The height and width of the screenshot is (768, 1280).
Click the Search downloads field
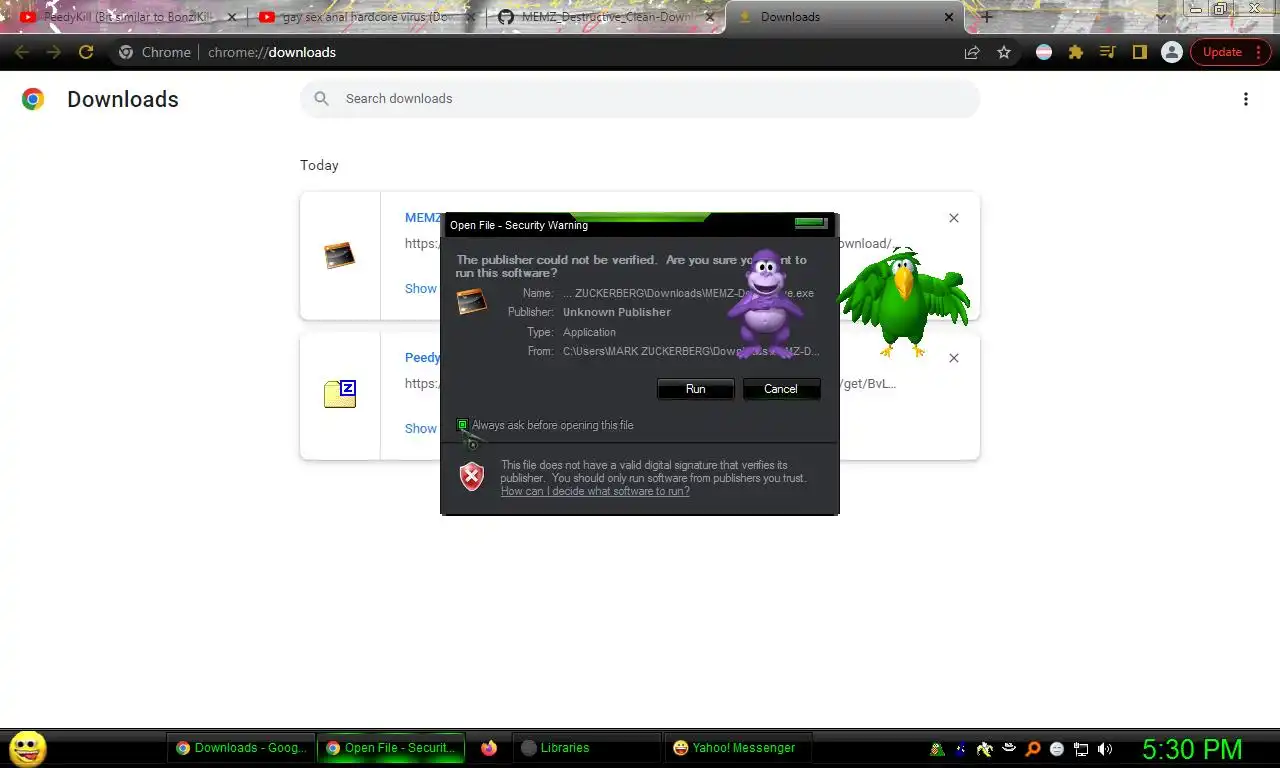click(640, 99)
